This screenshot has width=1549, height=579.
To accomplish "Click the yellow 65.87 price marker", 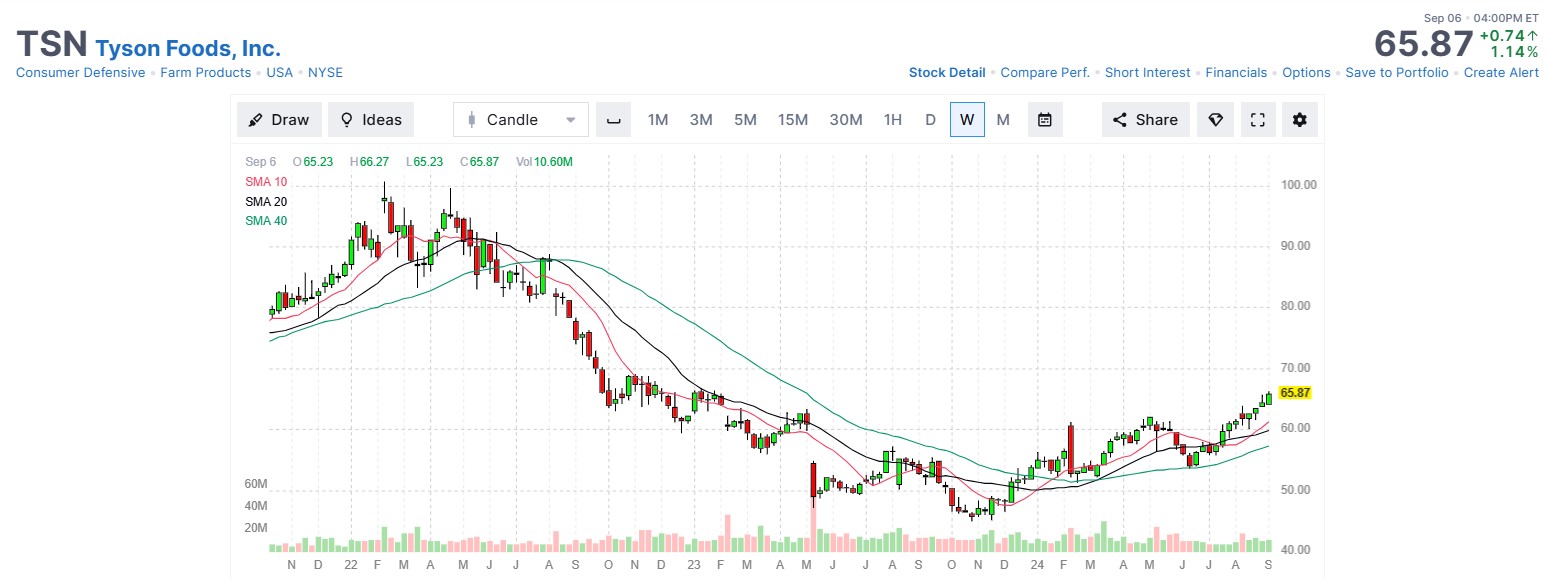I will click(x=1295, y=393).
